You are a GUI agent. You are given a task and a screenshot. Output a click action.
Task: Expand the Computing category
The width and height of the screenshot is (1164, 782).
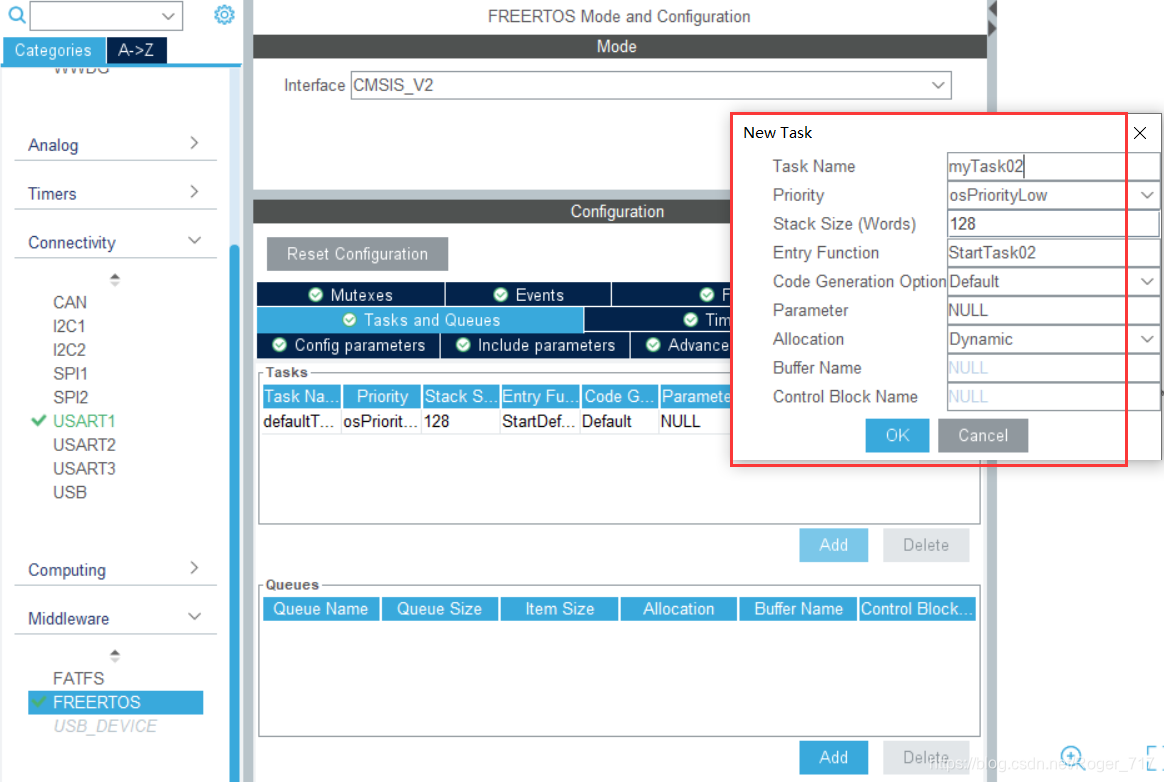point(115,570)
